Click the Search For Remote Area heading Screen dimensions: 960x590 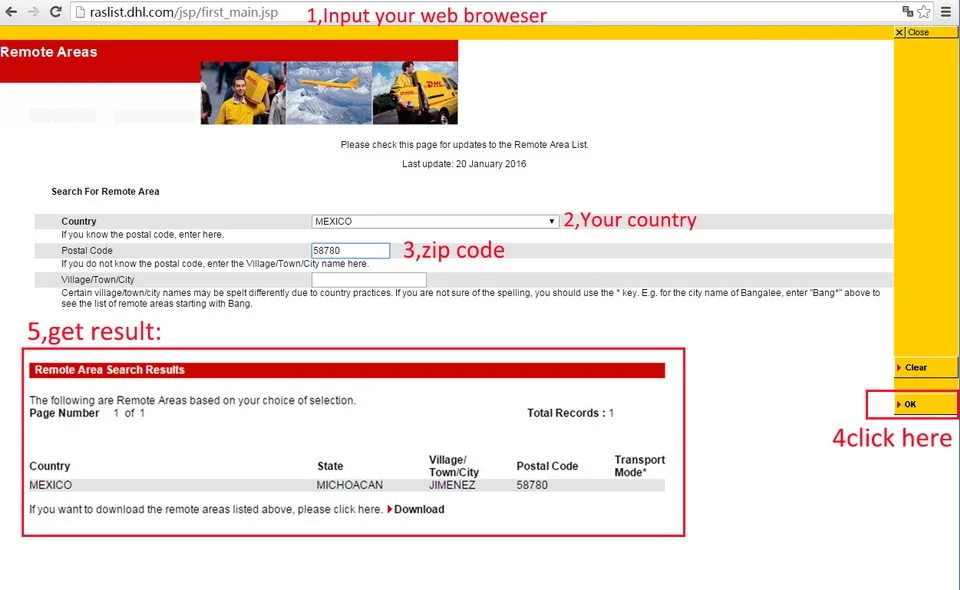coord(105,192)
